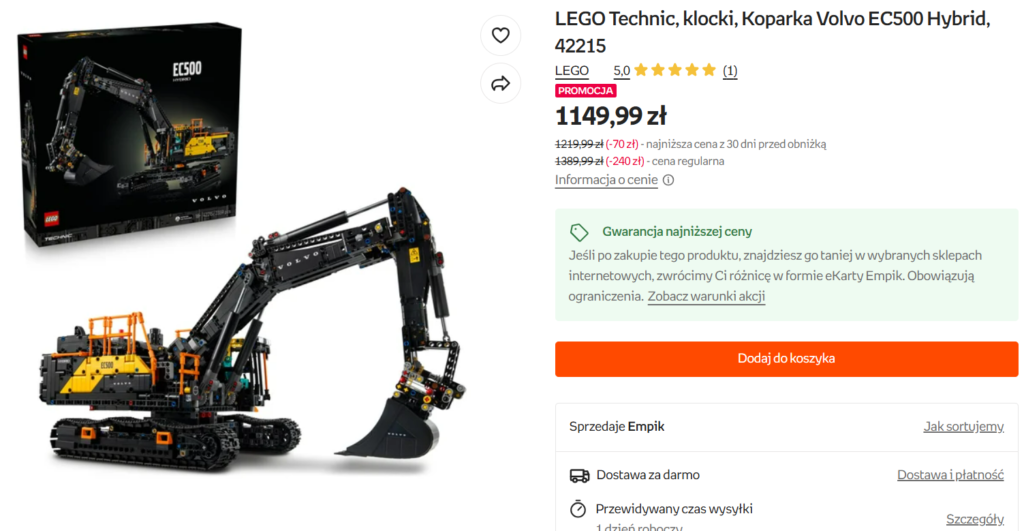Open the reviews count link (1)

point(730,70)
